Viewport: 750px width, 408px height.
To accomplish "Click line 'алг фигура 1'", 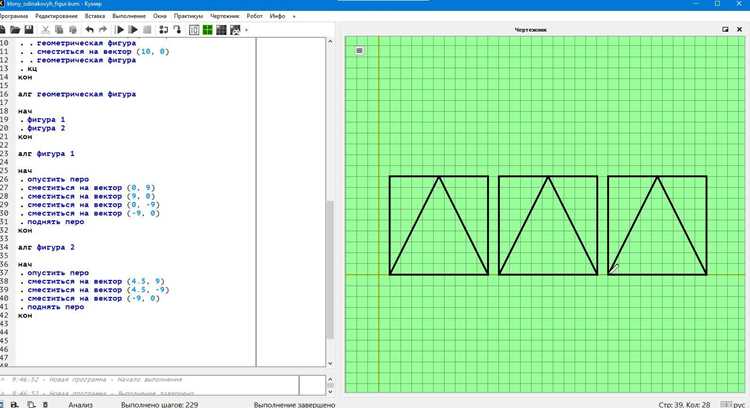I will pos(46,154).
